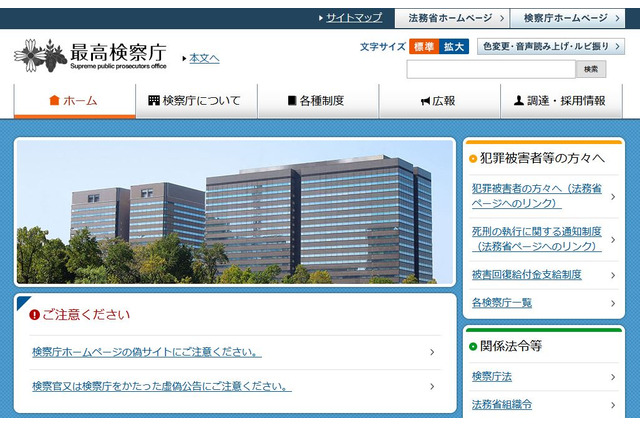Go to 検察庁ホームページ
The height and width of the screenshot is (426, 640).
point(567,18)
